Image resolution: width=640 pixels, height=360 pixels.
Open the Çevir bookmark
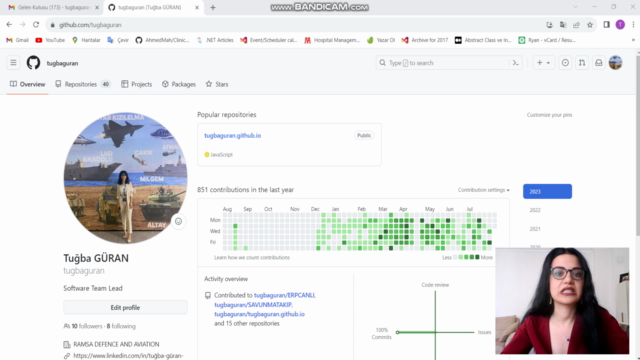coord(118,40)
